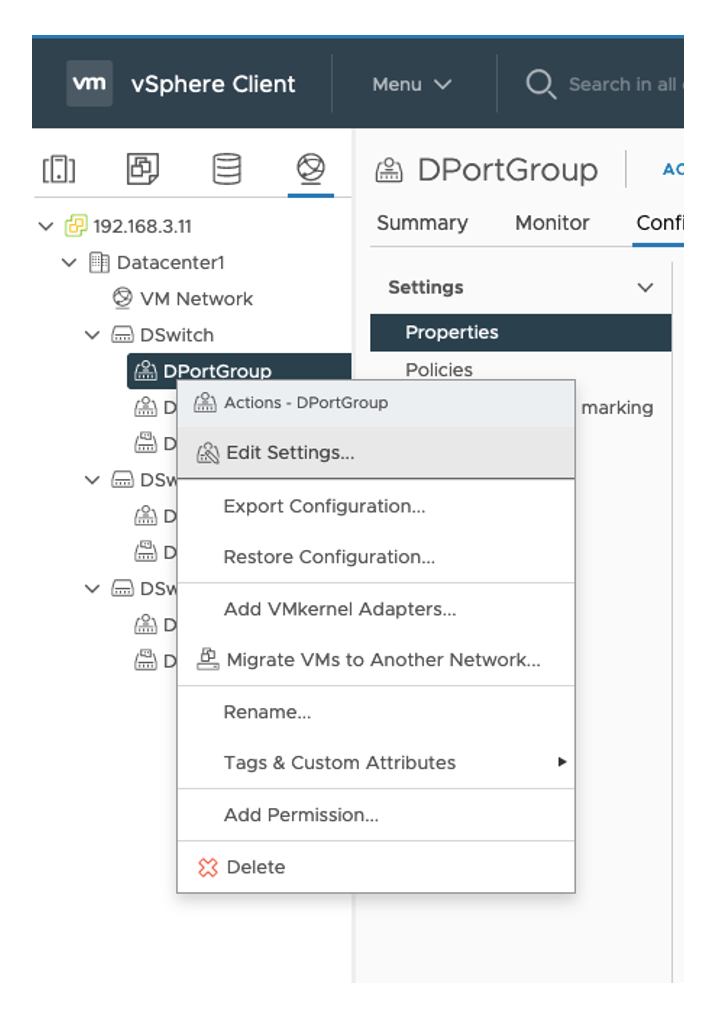Choose Migrate VMs to Another Network

(376, 660)
